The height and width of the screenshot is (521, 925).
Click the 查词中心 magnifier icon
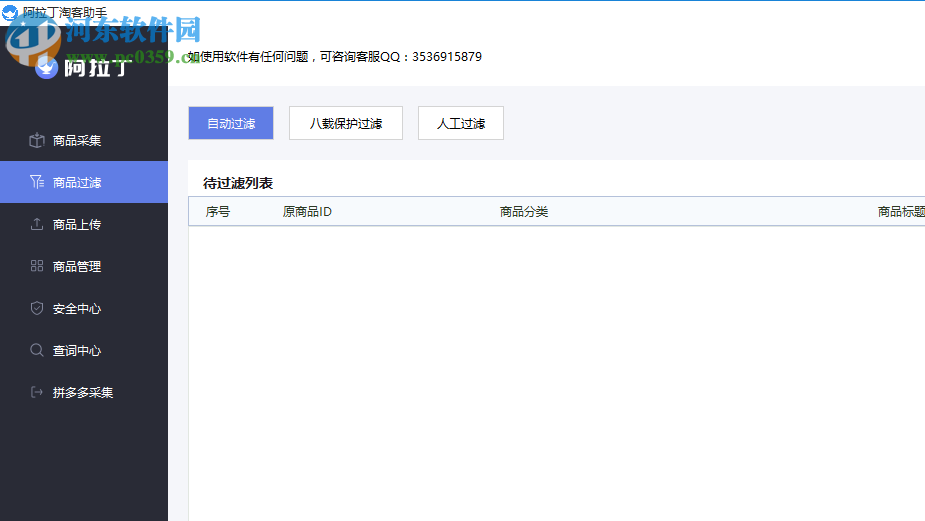[37, 350]
